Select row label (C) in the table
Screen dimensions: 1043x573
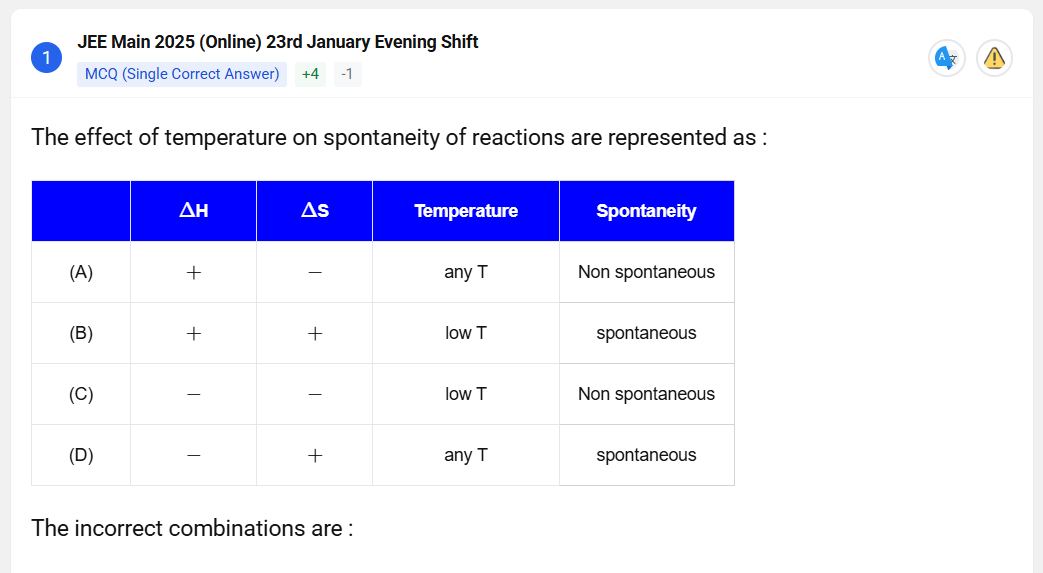[81, 394]
